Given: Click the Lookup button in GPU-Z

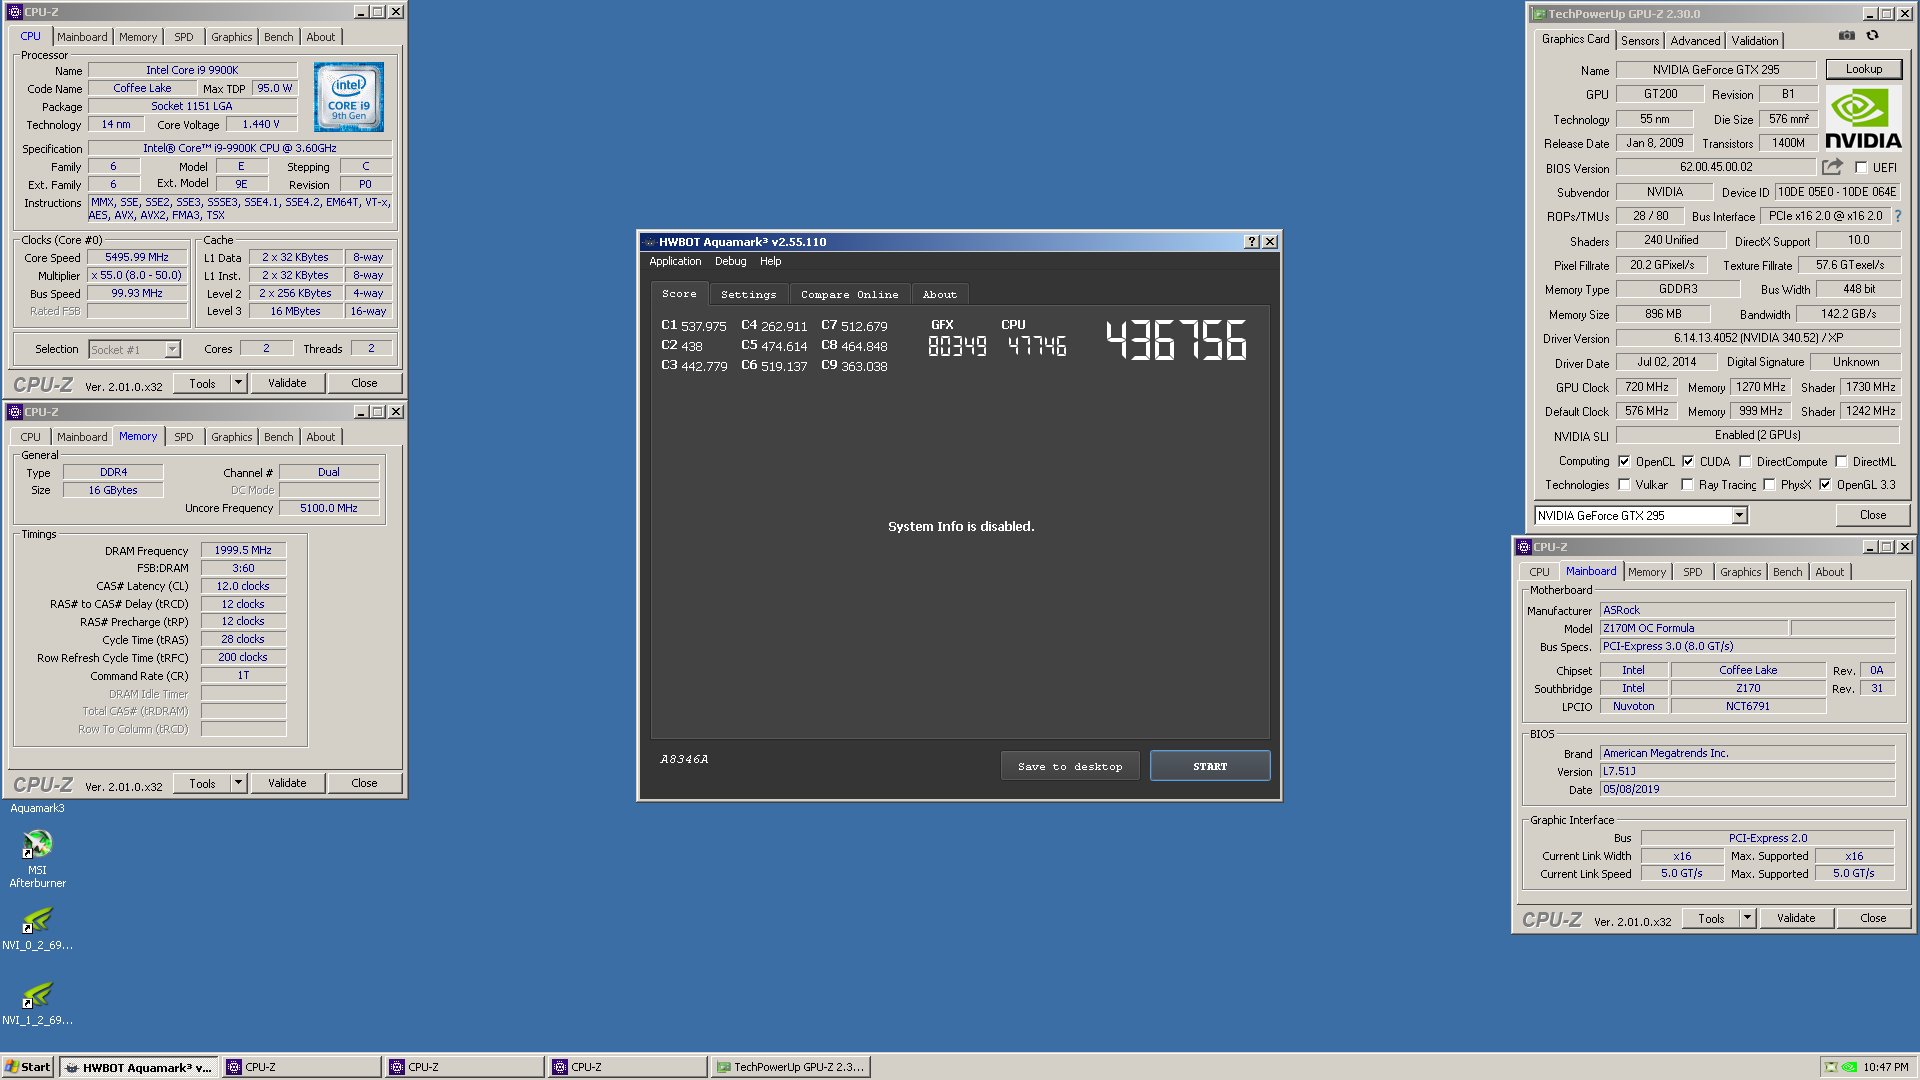Looking at the screenshot, I should pyautogui.click(x=1863, y=69).
